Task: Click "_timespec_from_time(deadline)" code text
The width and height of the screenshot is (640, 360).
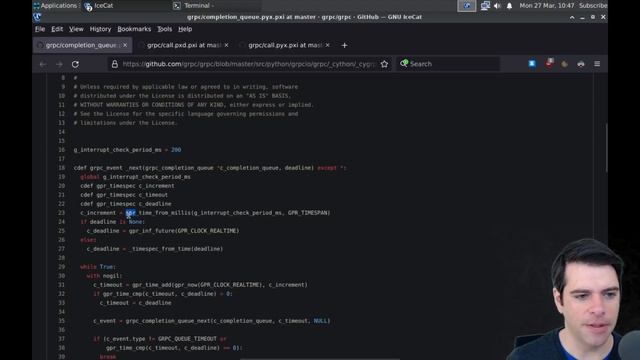Action: click(176, 249)
